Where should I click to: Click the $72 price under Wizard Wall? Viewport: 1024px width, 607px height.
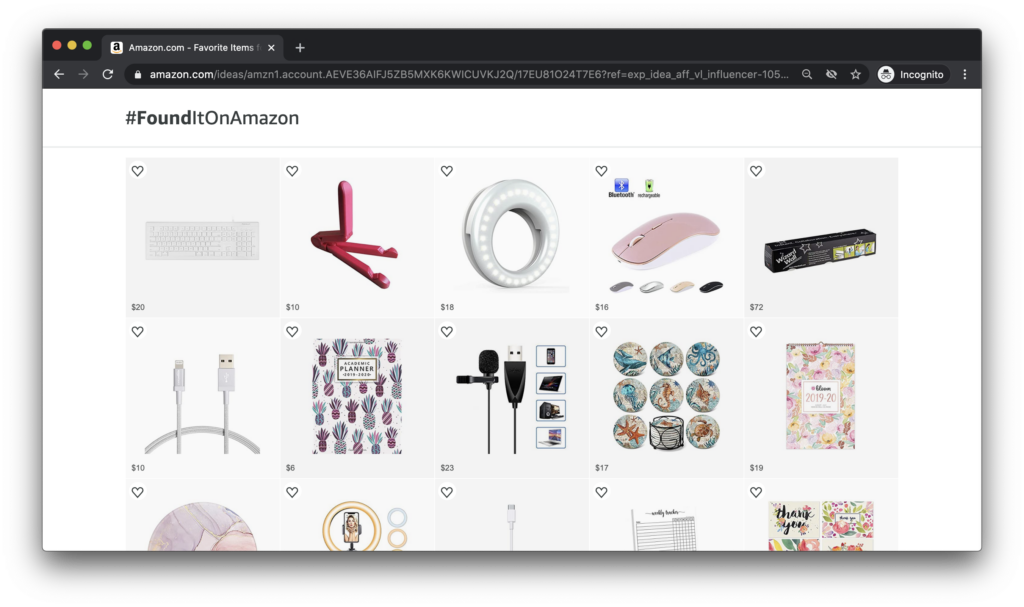coord(756,307)
